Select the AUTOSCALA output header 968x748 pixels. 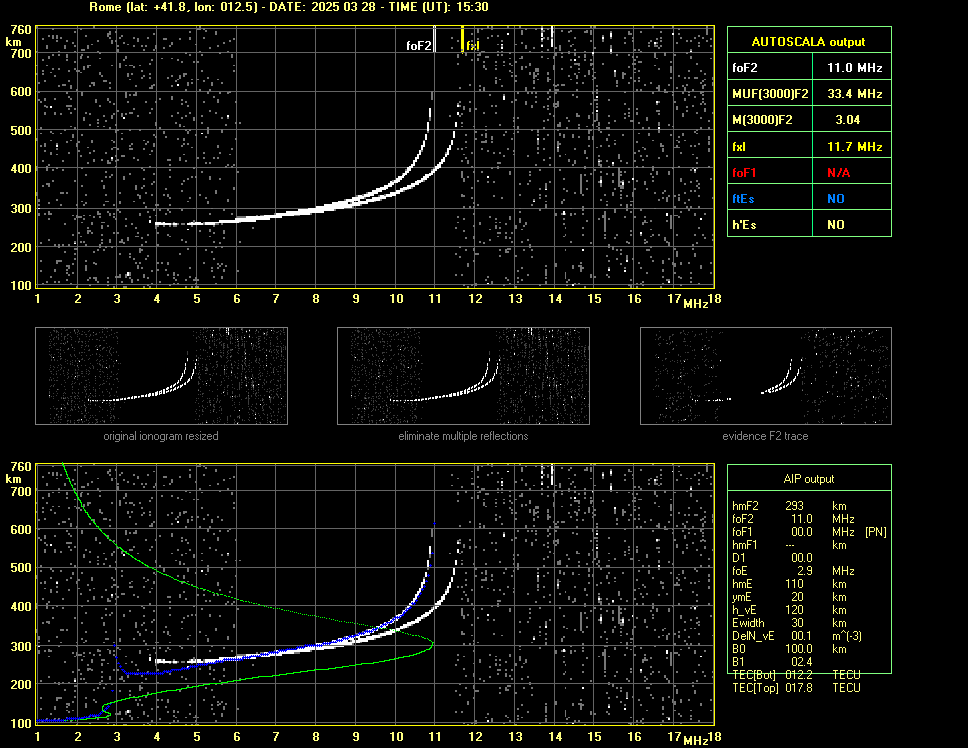pos(809,42)
